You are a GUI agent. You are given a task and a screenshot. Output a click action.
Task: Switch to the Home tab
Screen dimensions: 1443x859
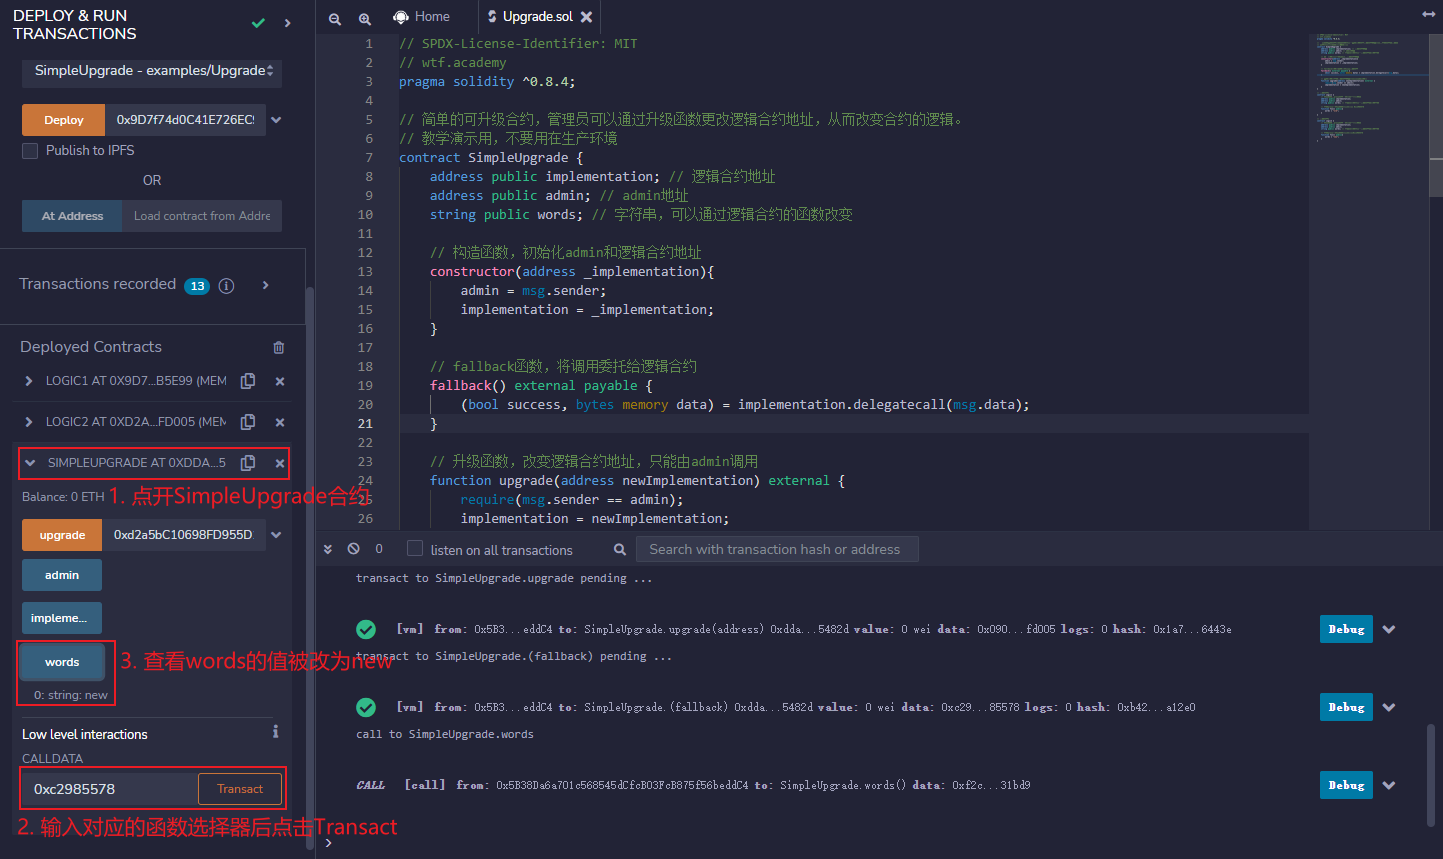point(422,17)
